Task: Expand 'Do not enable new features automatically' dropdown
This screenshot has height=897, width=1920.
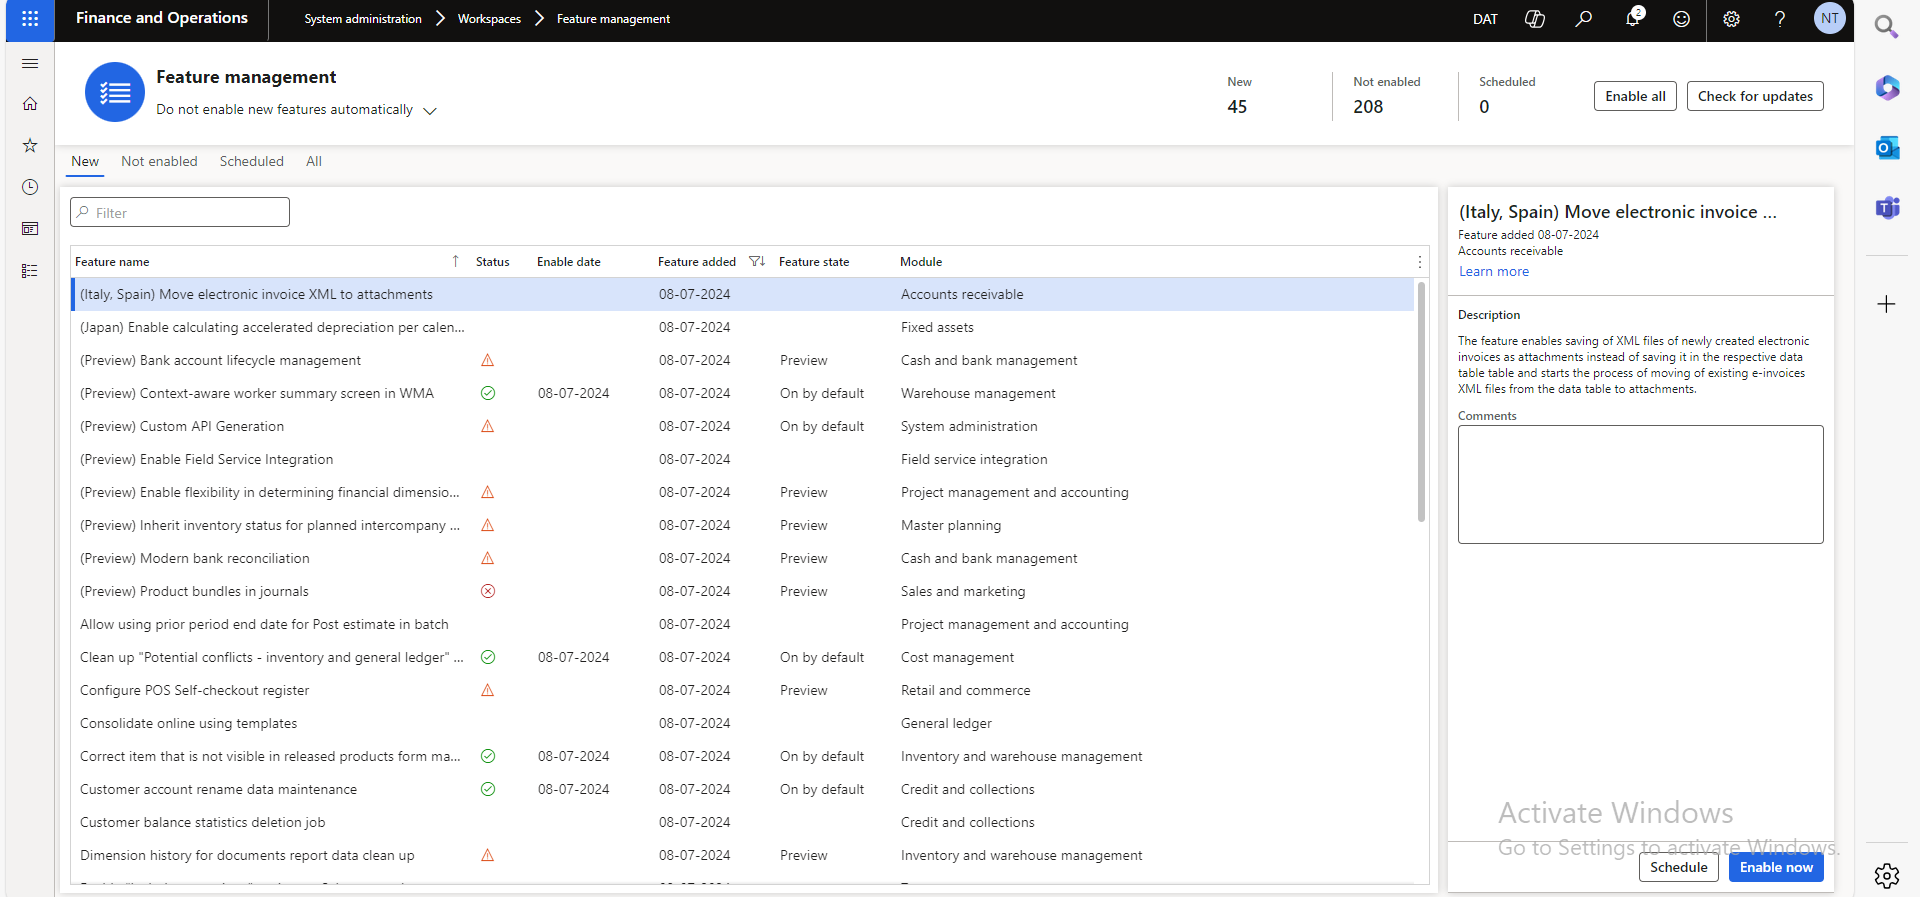Action: tap(430, 111)
